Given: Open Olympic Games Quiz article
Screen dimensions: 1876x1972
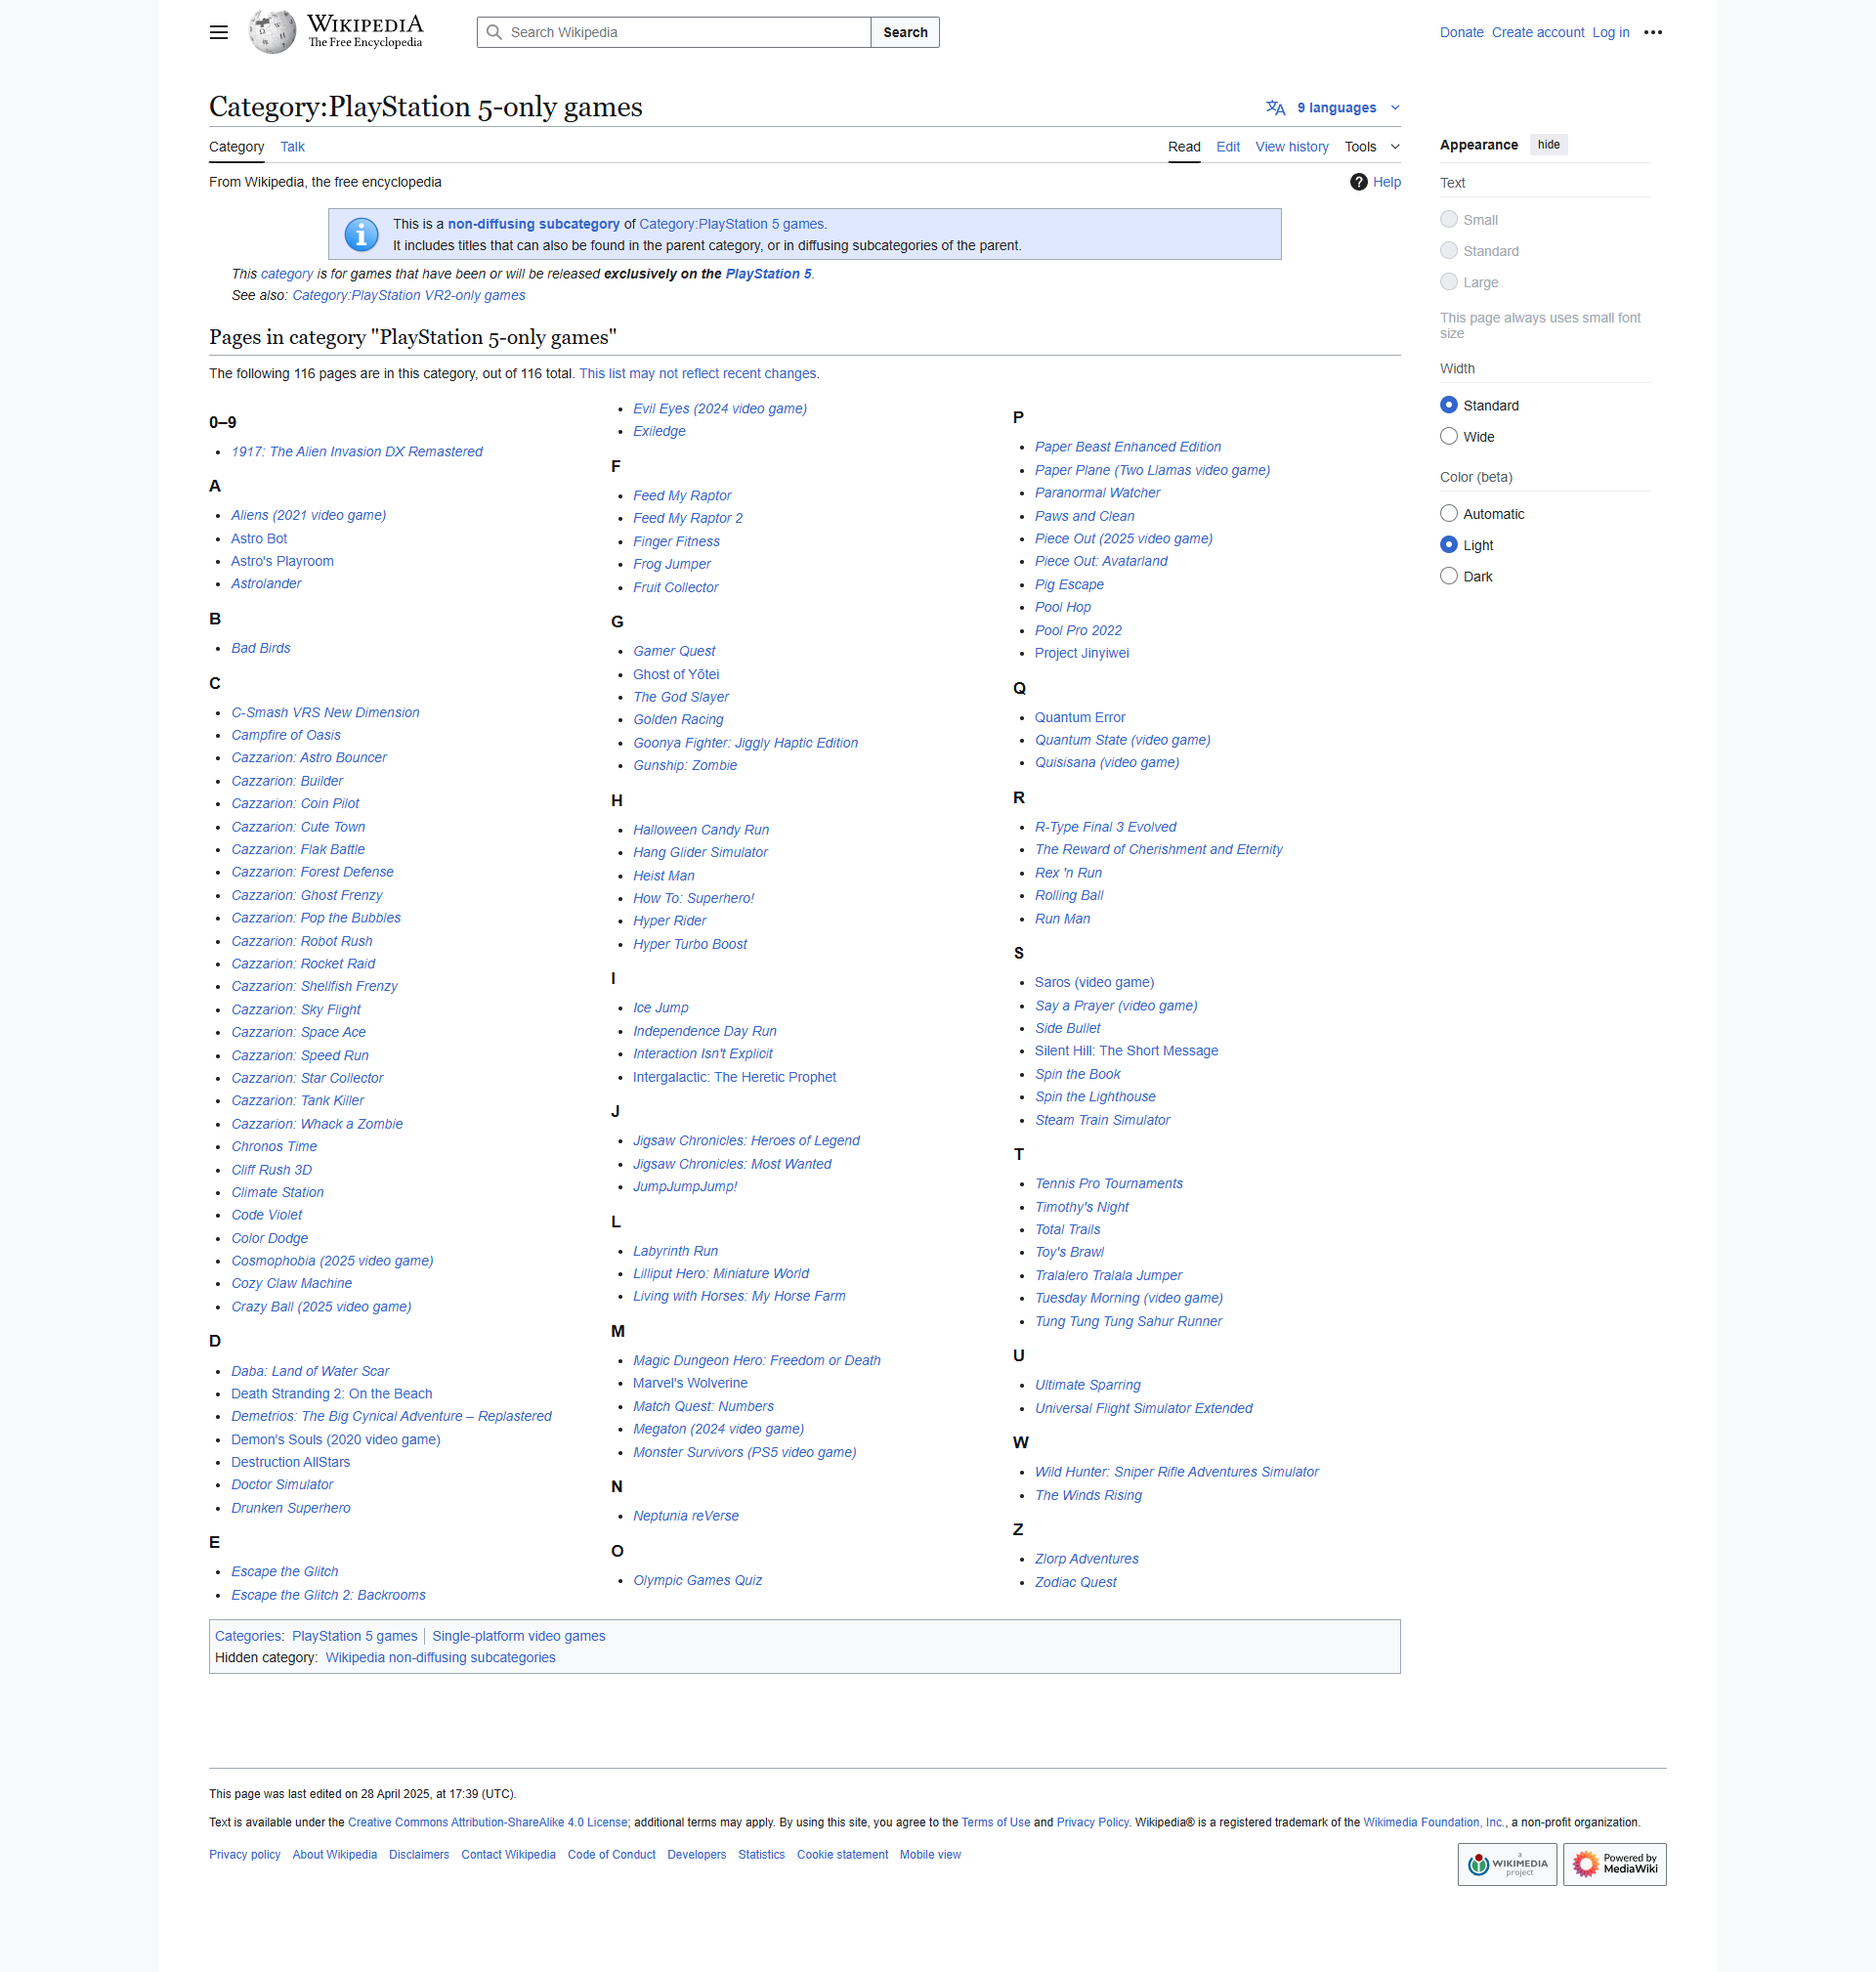Looking at the screenshot, I should click(x=696, y=1580).
